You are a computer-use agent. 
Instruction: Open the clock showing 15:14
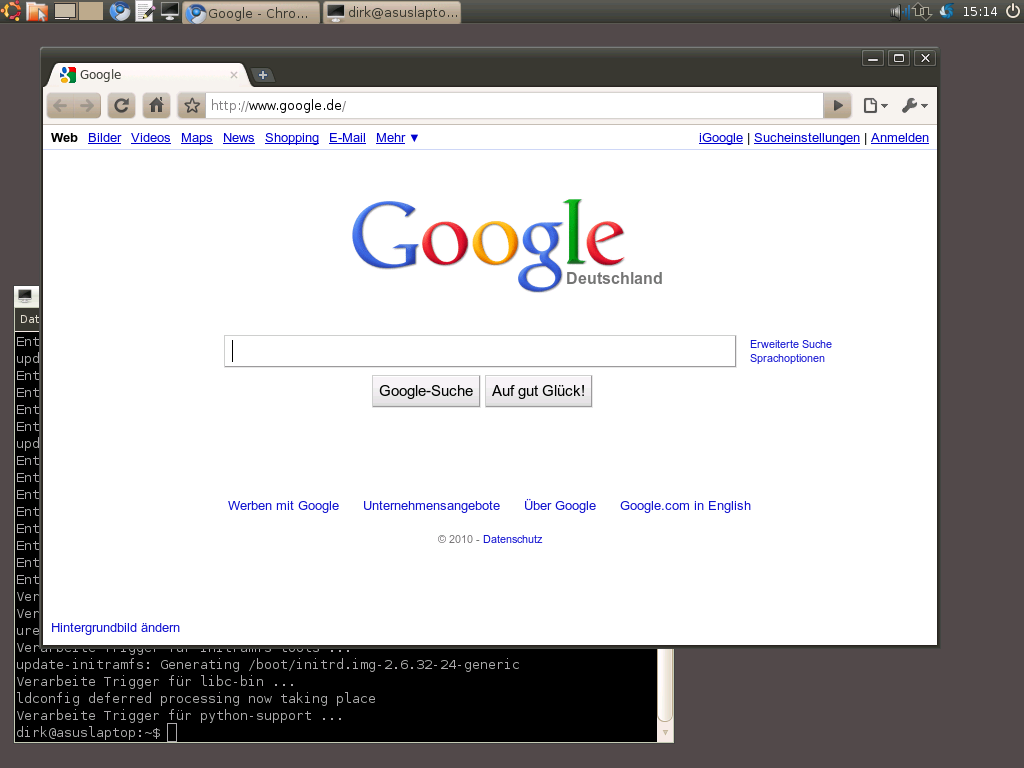pyautogui.click(x=980, y=11)
